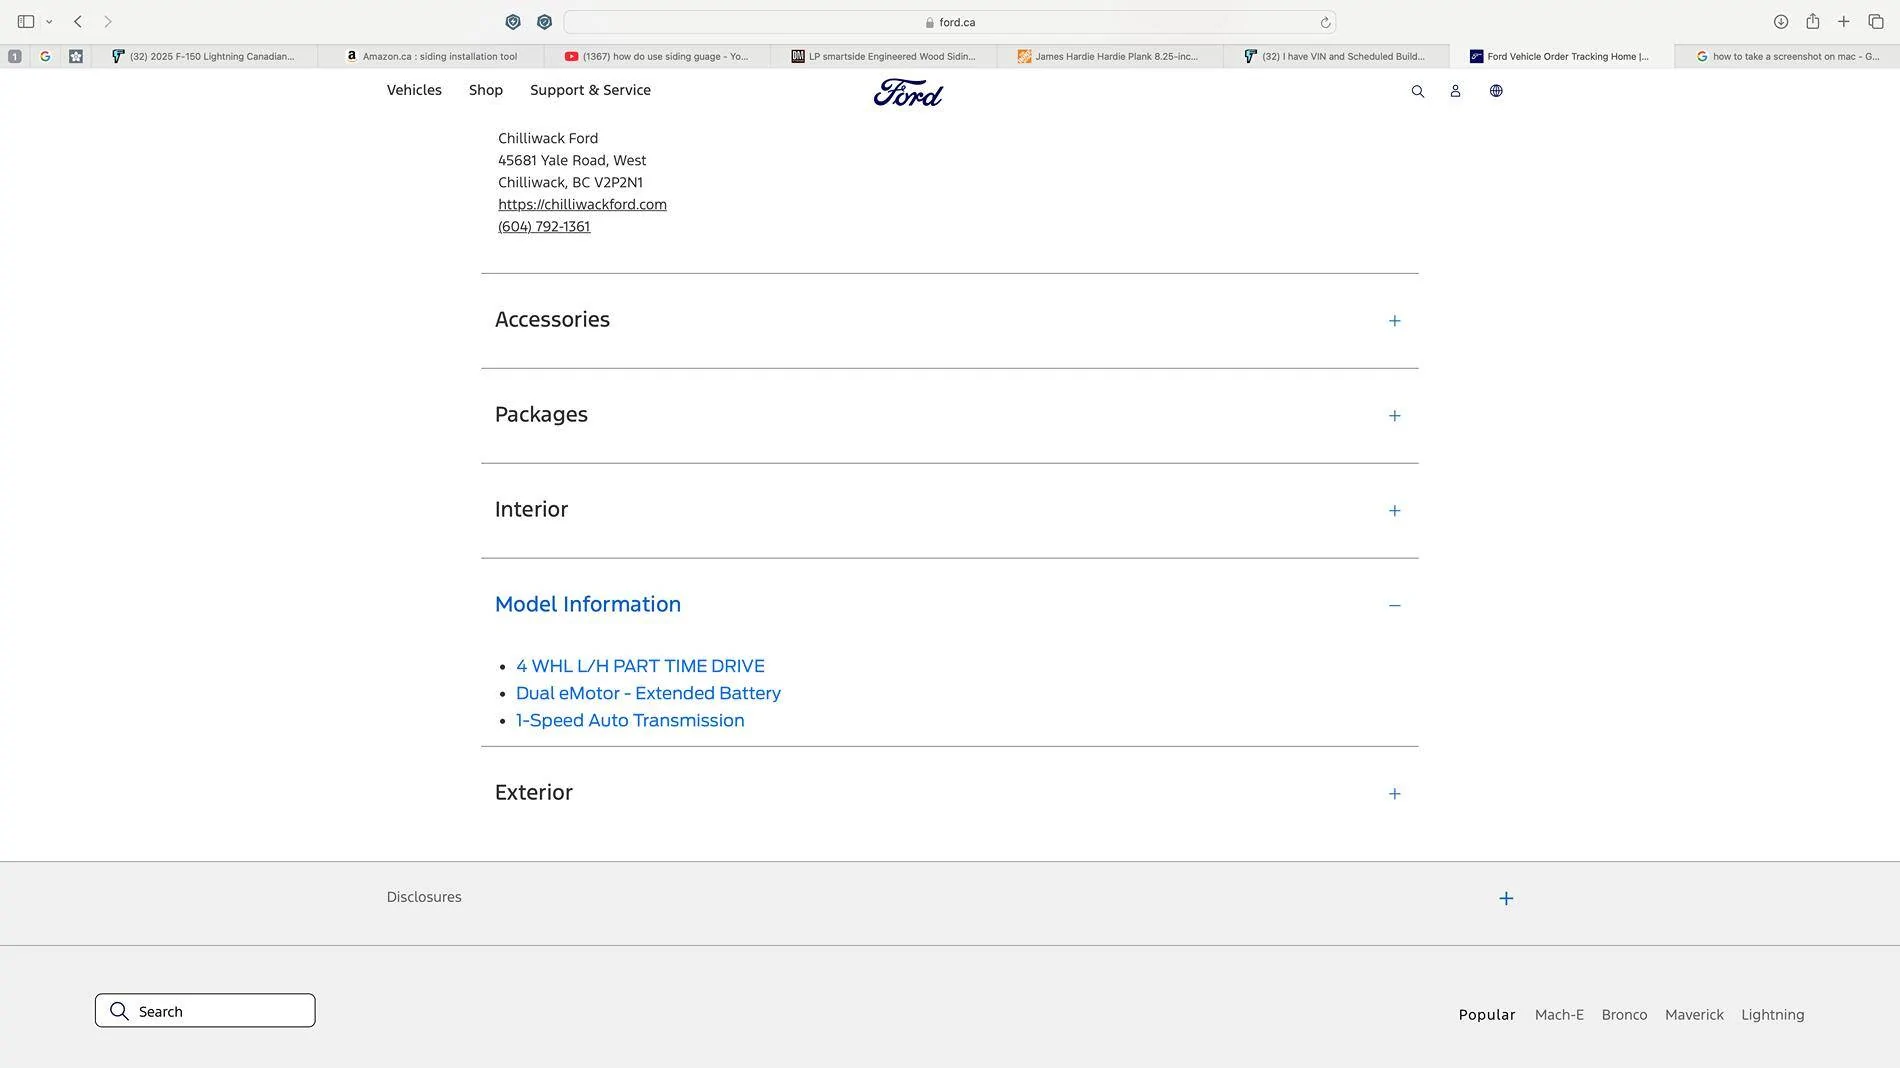The image size is (1900, 1068).
Task: Click the Ford logo
Action: click(908, 92)
